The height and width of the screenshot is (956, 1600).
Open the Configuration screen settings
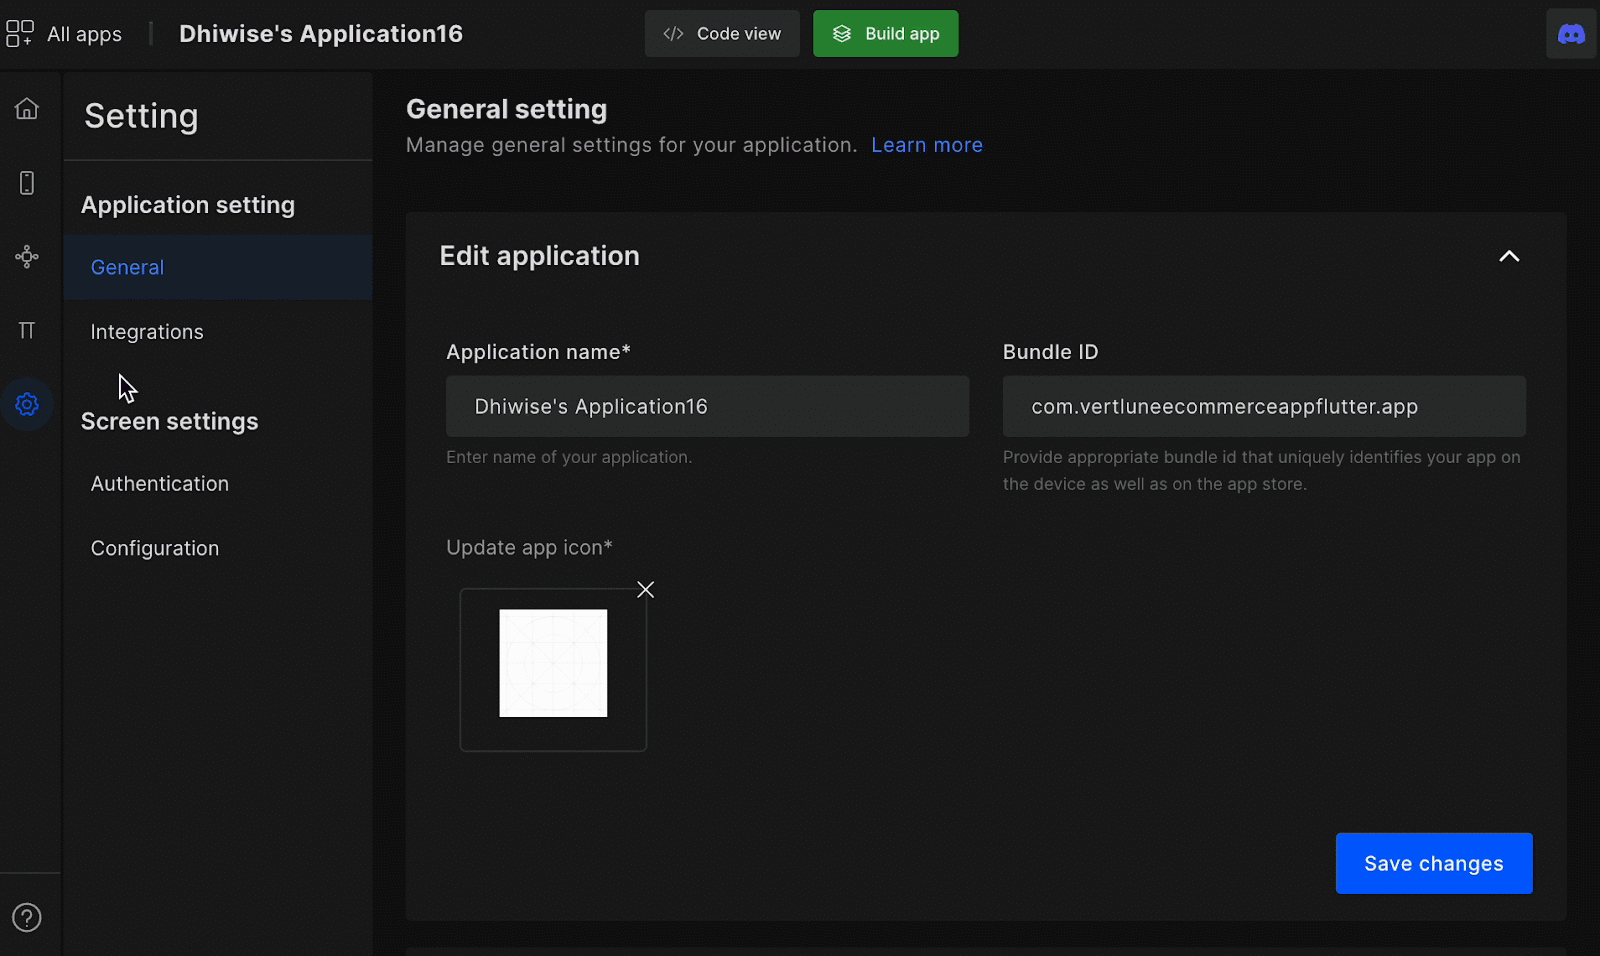coord(155,547)
